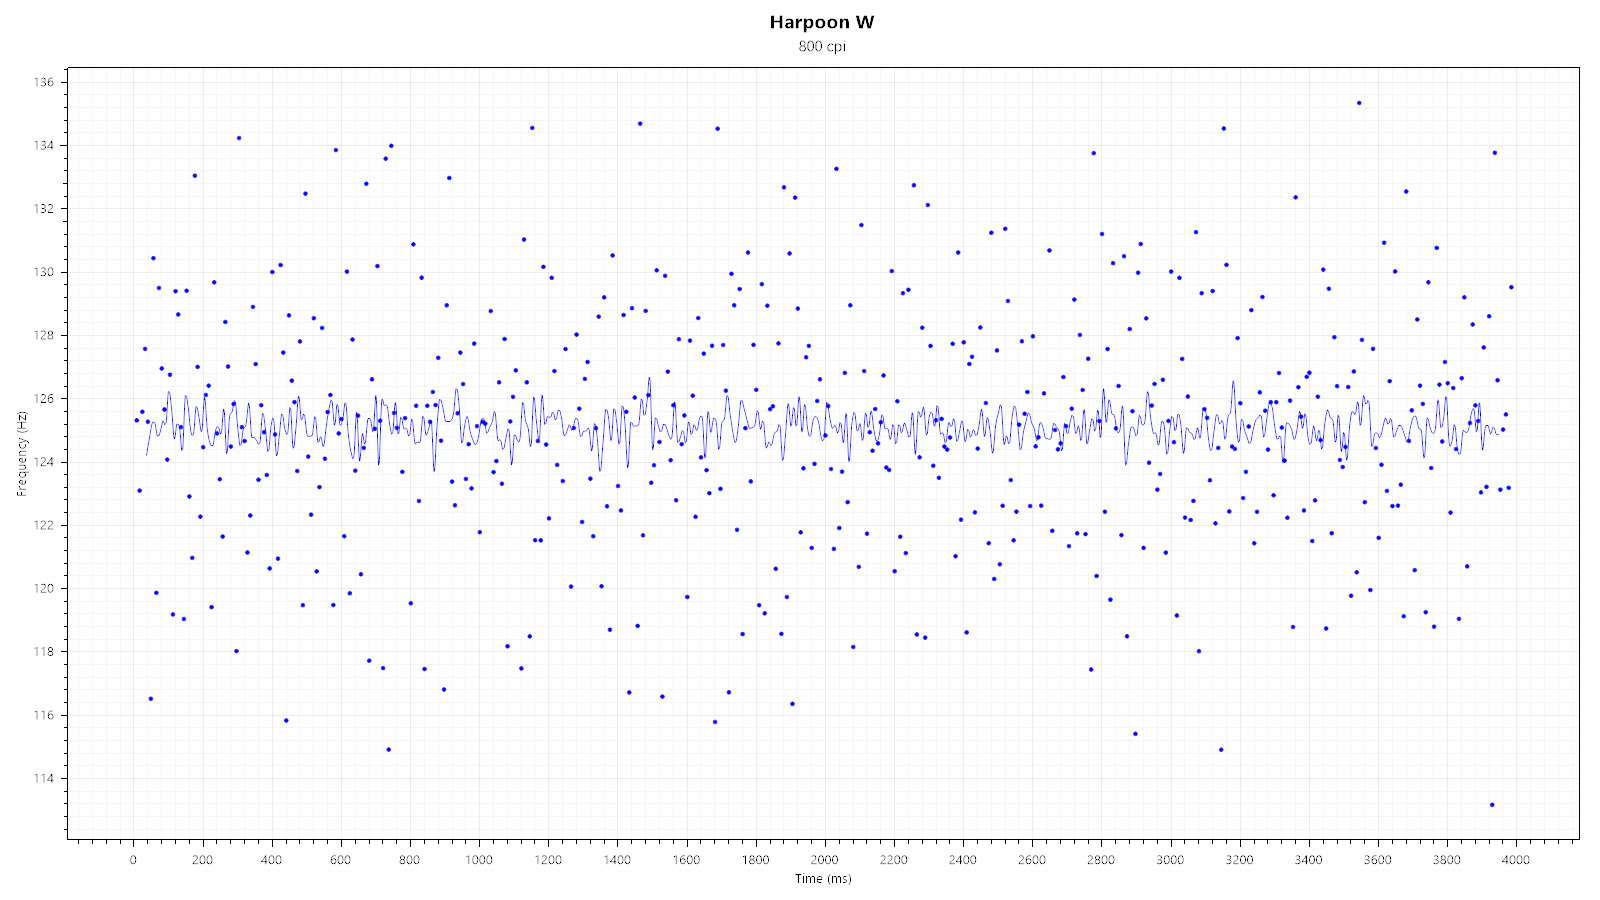Click the x-axis value 3600

click(x=1377, y=859)
